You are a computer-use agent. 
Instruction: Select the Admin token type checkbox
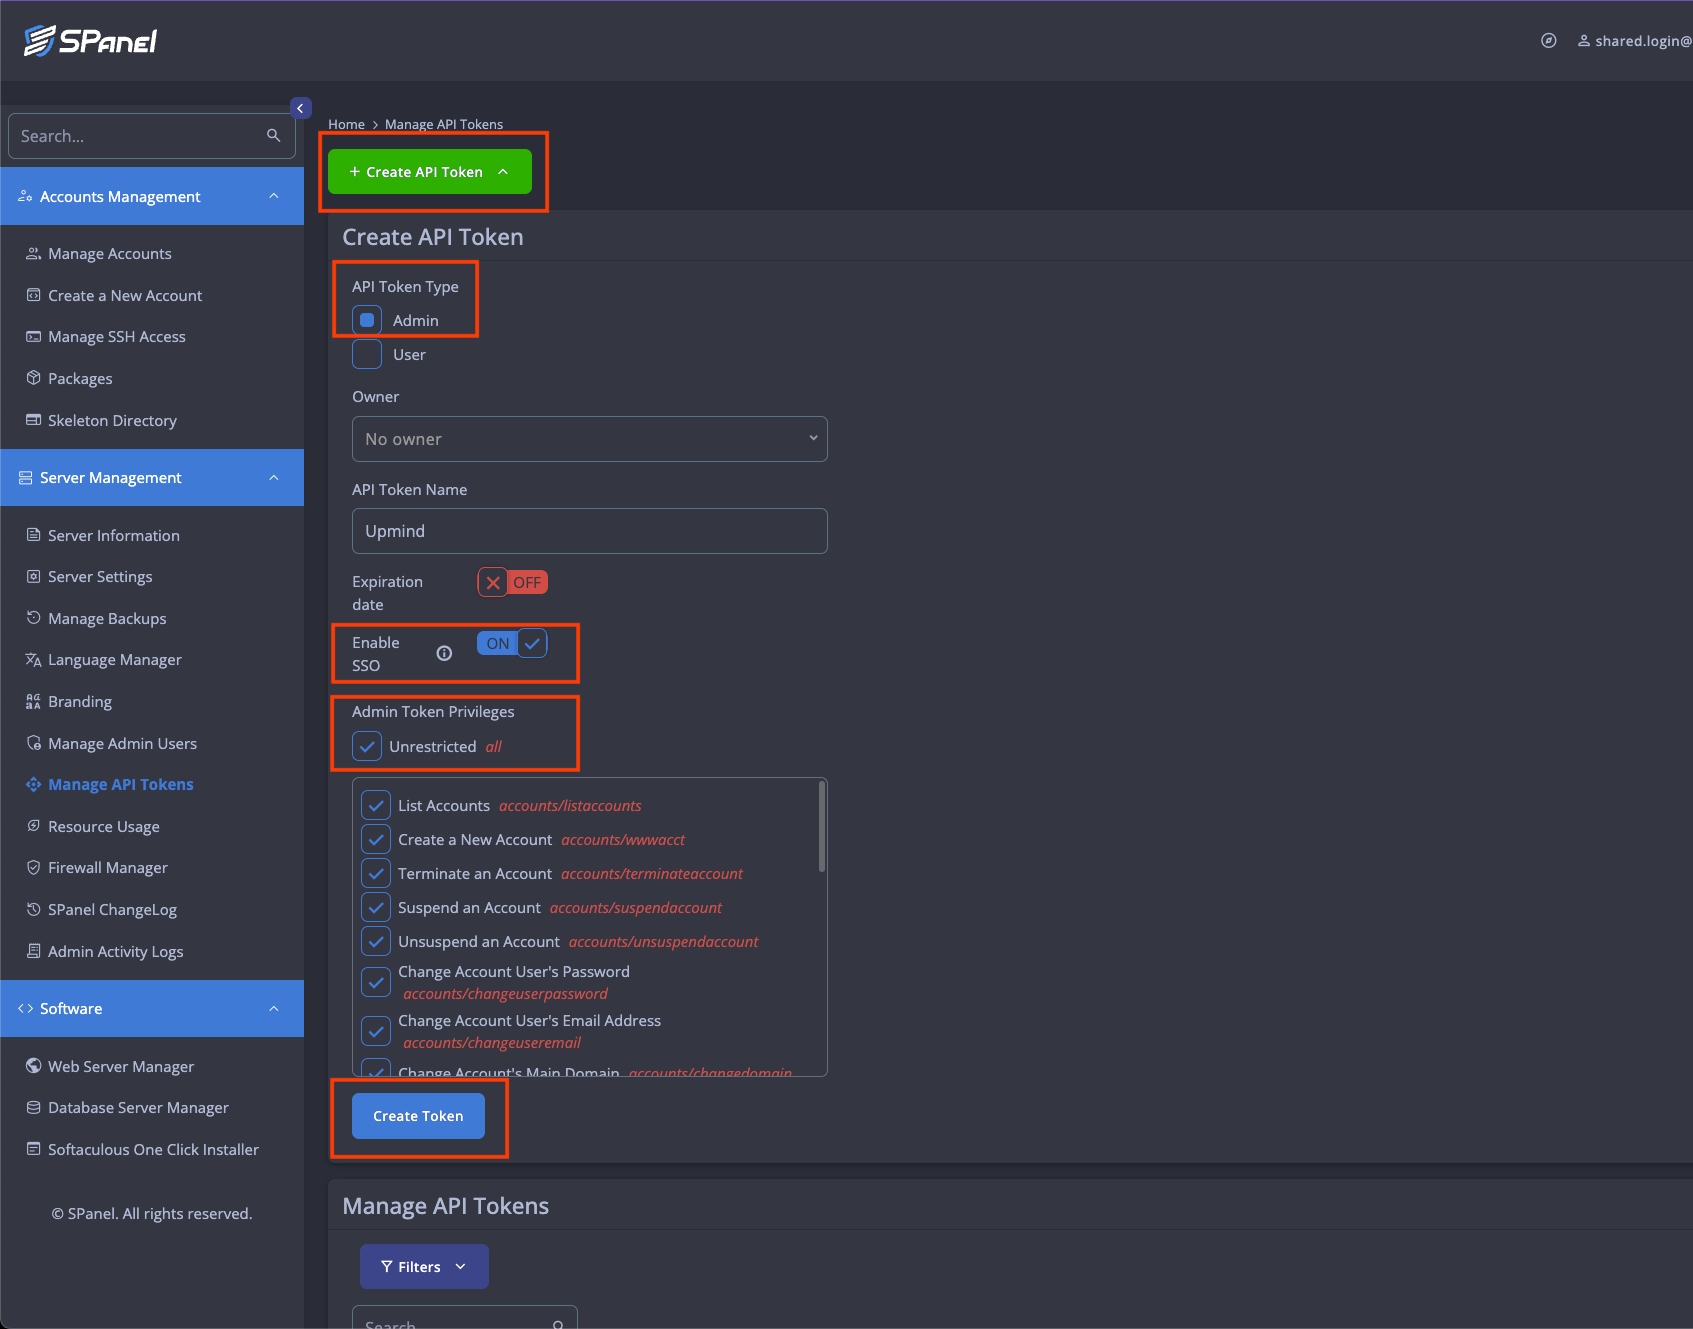coord(367,320)
